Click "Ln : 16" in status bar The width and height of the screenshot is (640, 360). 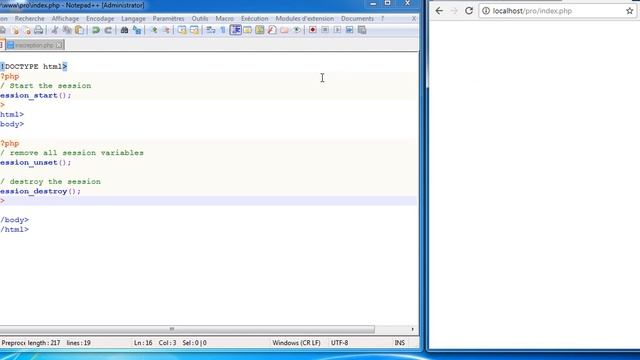tap(143, 343)
